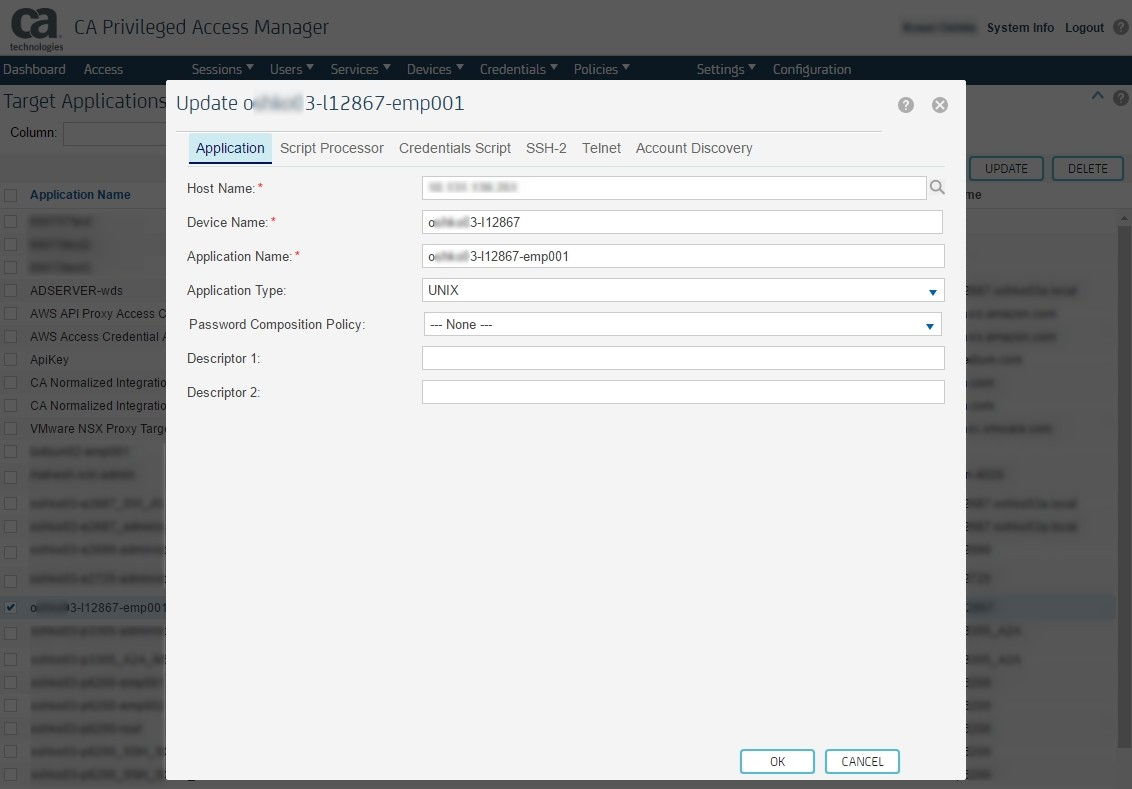Click the help icon next to Logout

click(x=1120, y=28)
